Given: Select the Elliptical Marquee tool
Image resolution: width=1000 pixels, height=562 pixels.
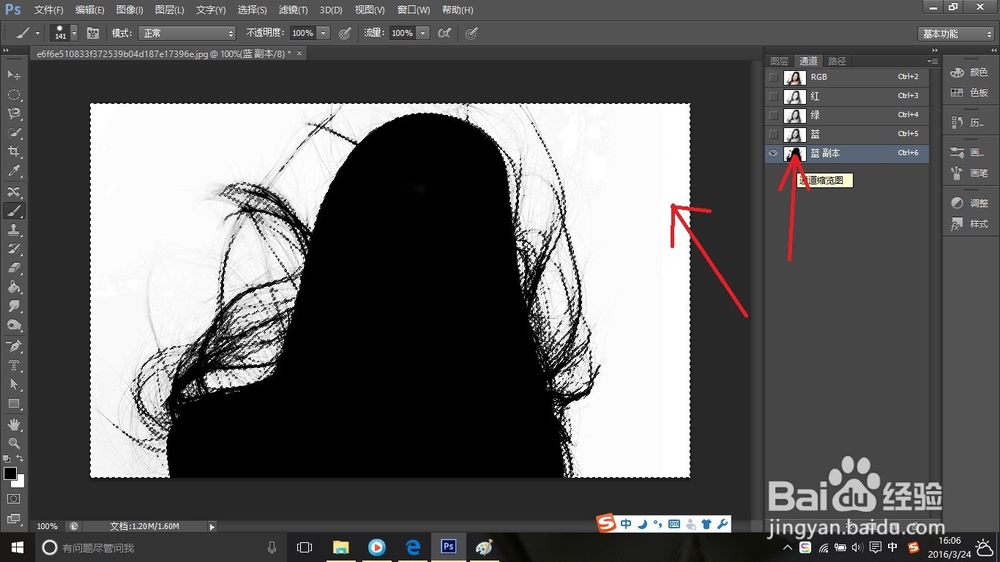Looking at the screenshot, I should click(13, 94).
